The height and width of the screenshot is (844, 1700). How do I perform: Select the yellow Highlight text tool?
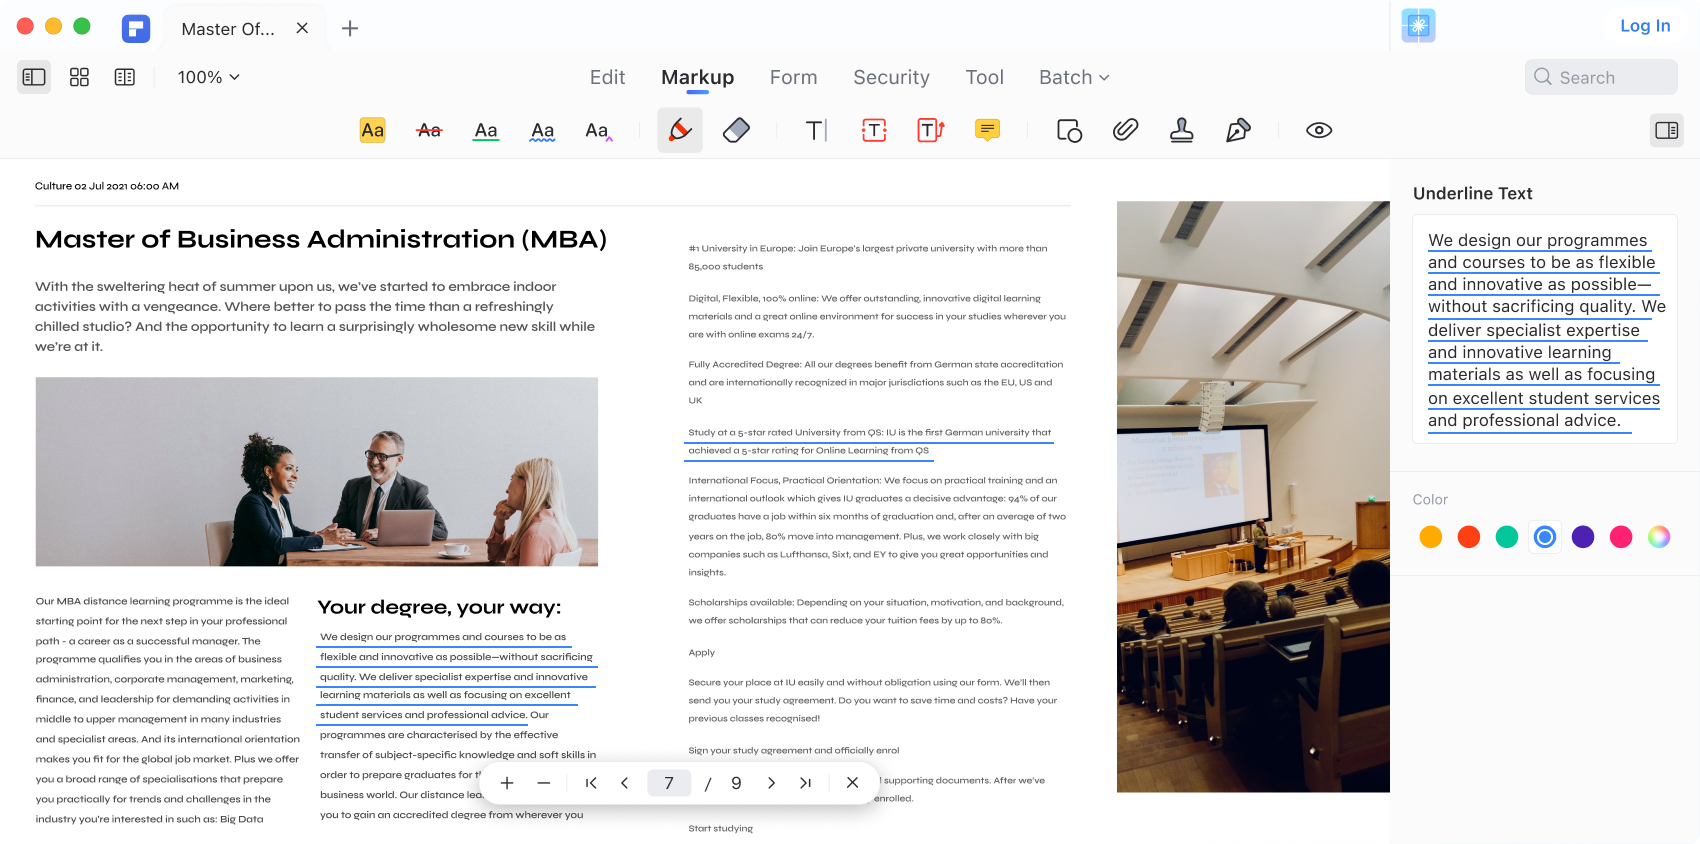click(x=372, y=130)
